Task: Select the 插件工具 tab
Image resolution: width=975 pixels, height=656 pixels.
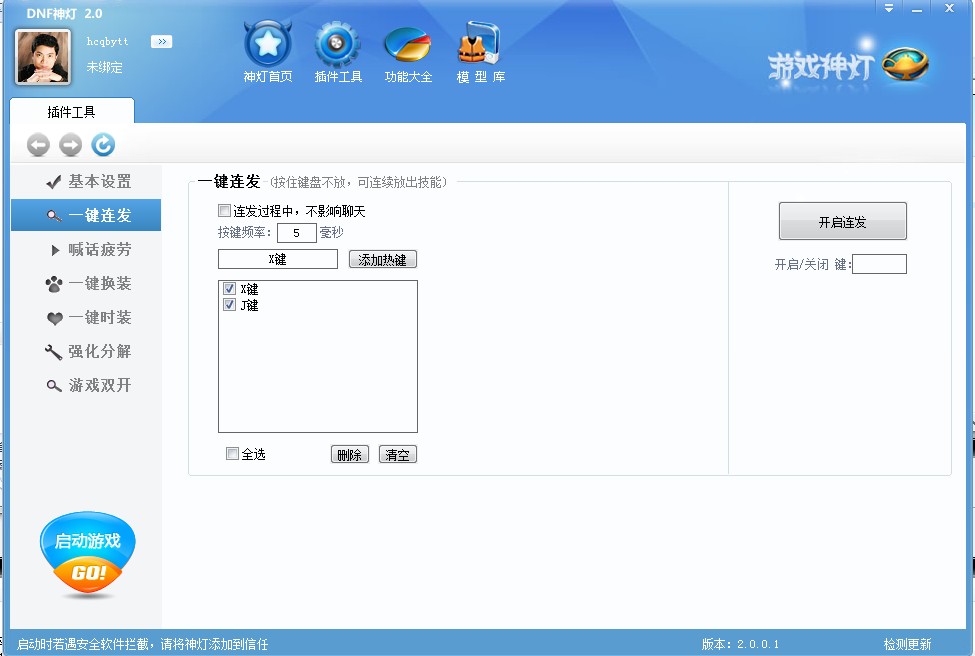Action: pyautogui.click(x=72, y=111)
